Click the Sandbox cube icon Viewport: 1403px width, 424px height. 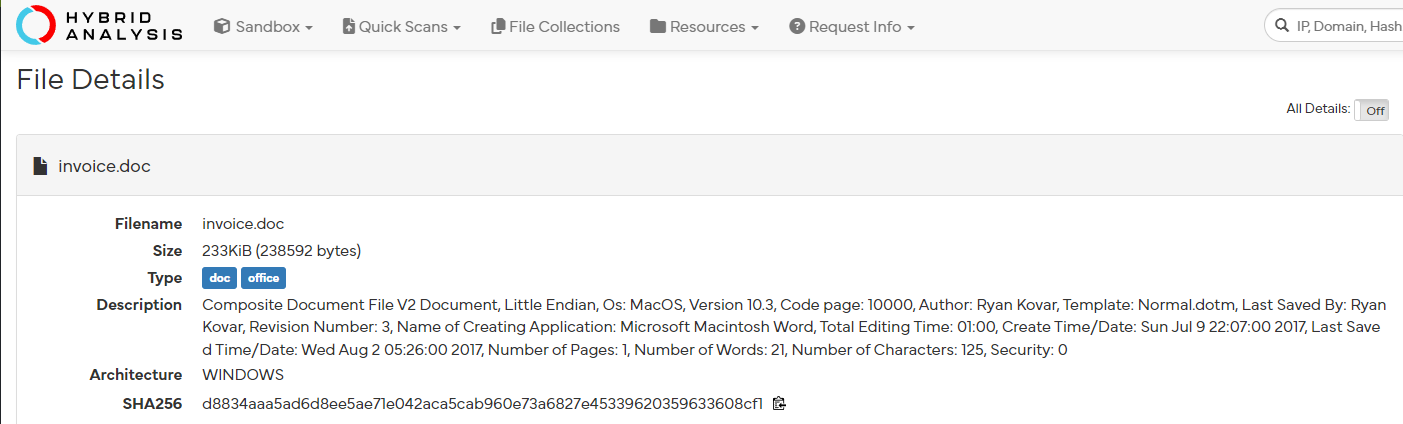click(222, 27)
